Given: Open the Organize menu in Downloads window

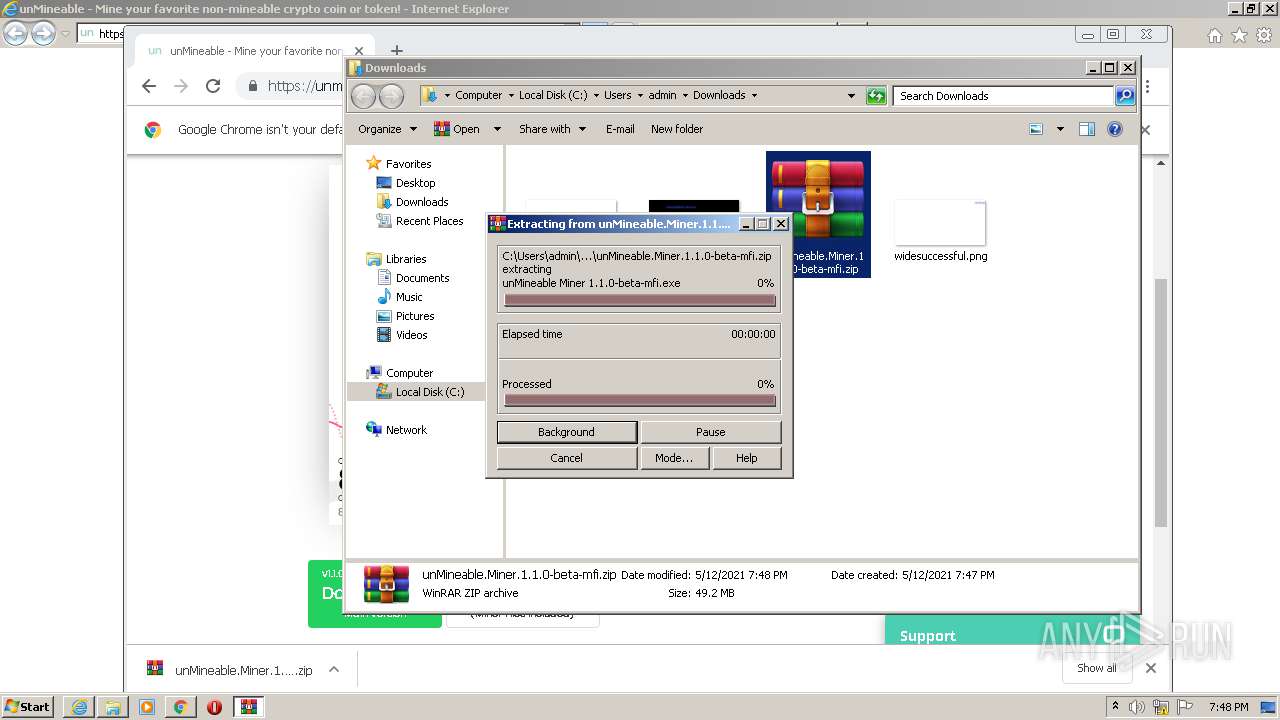Looking at the screenshot, I should click(387, 129).
